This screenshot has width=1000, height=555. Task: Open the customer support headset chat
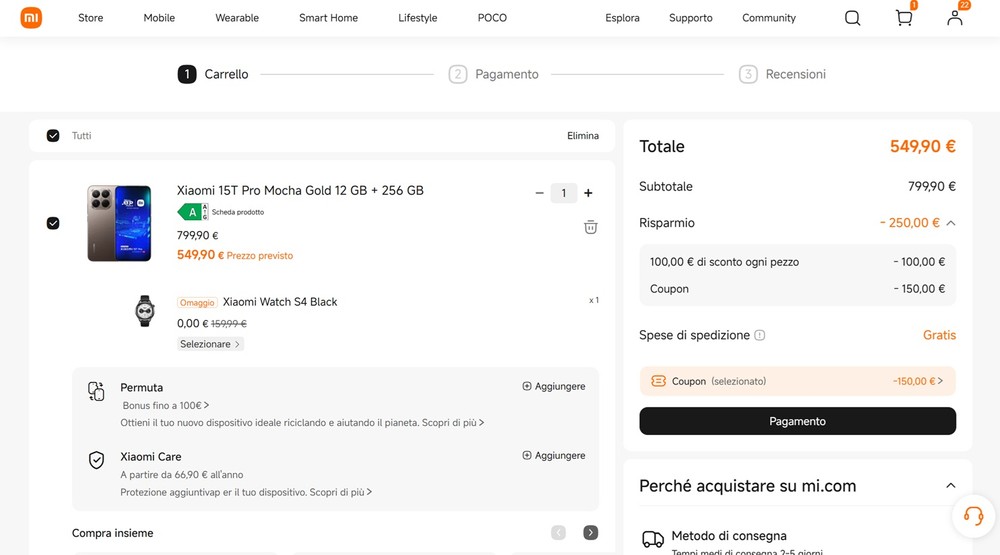pyautogui.click(x=973, y=516)
